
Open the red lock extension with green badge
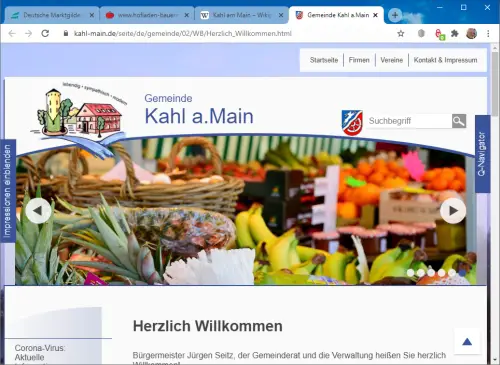tap(440, 34)
